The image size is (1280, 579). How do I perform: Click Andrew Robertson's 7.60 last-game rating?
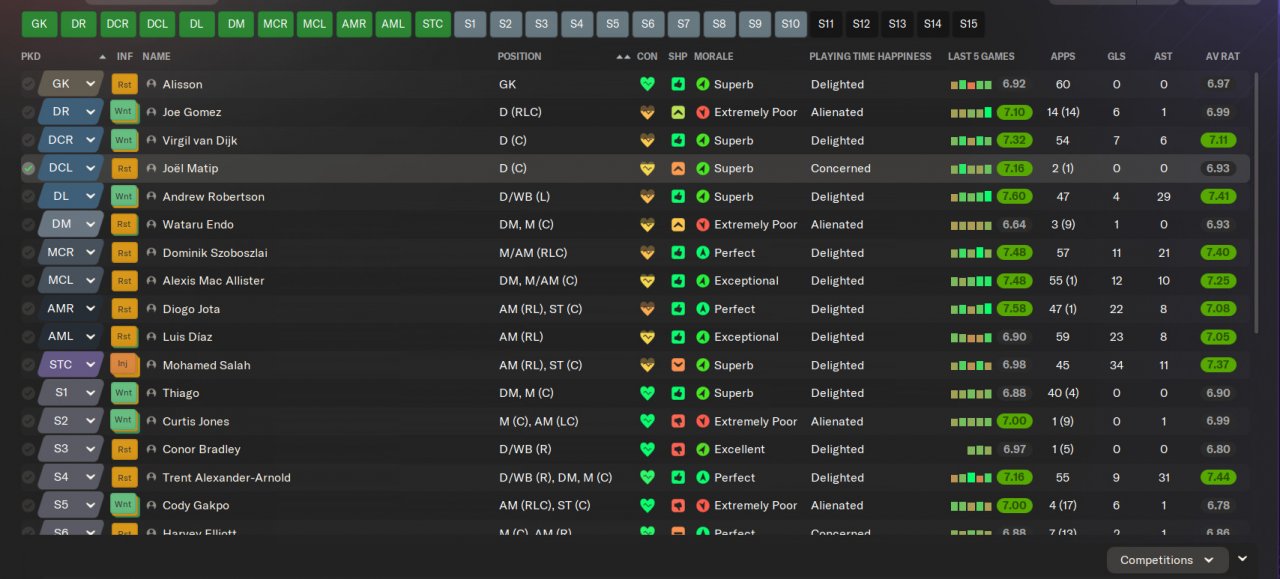click(1014, 196)
